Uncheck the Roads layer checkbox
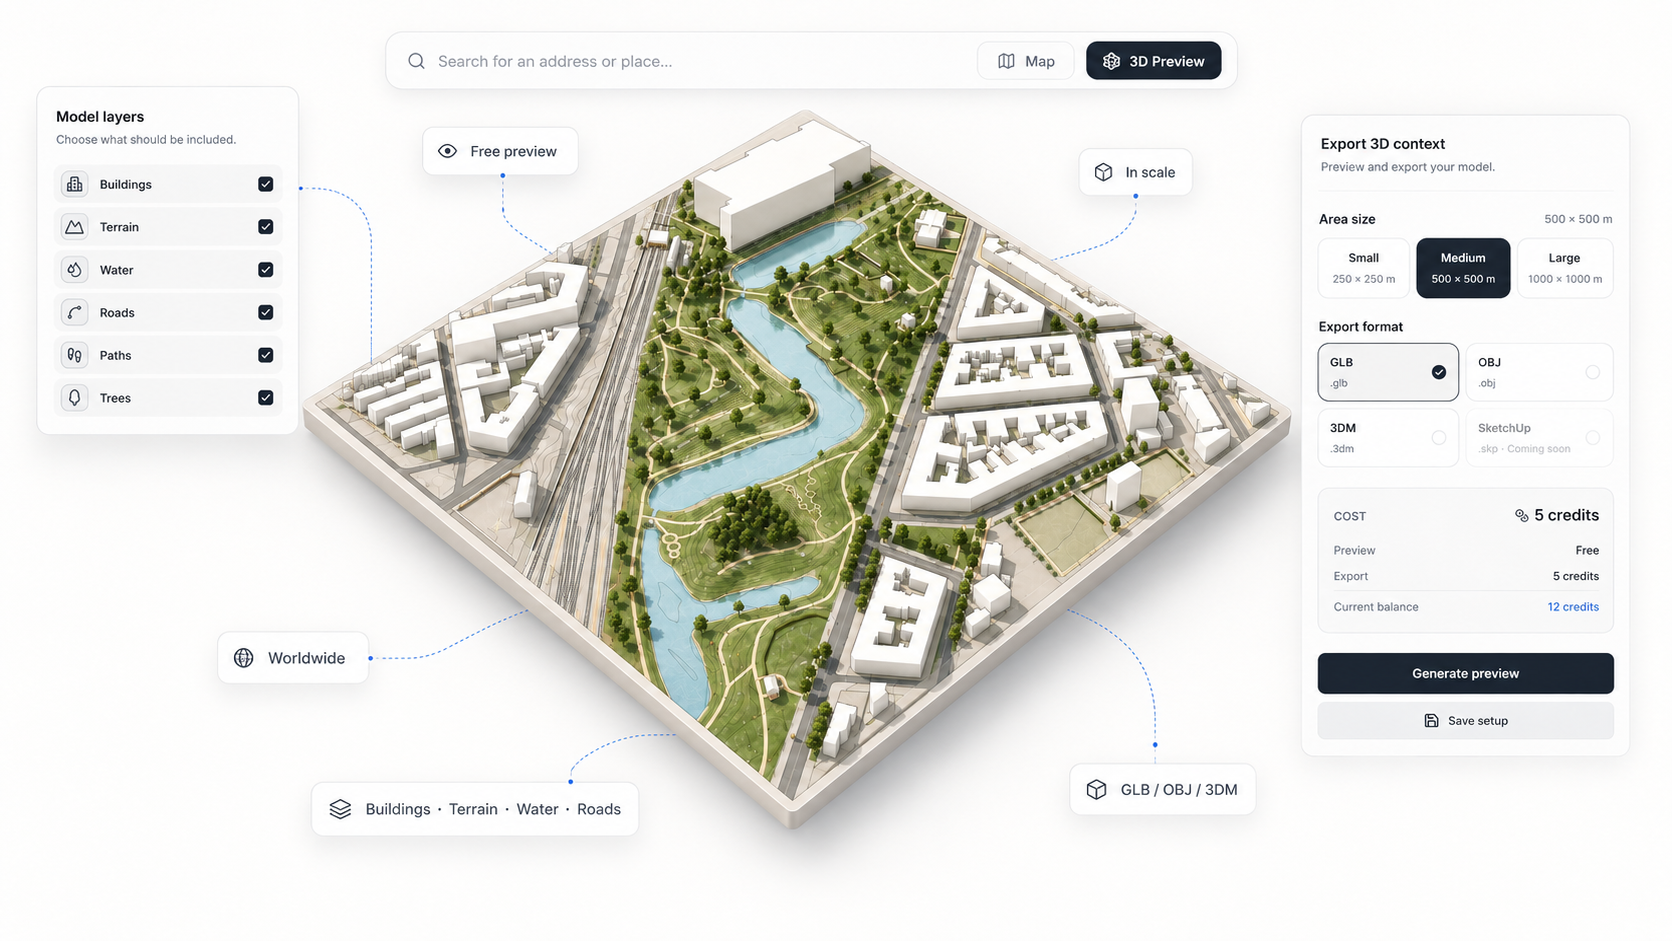Viewport: 1672px width, 941px height. click(x=265, y=313)
